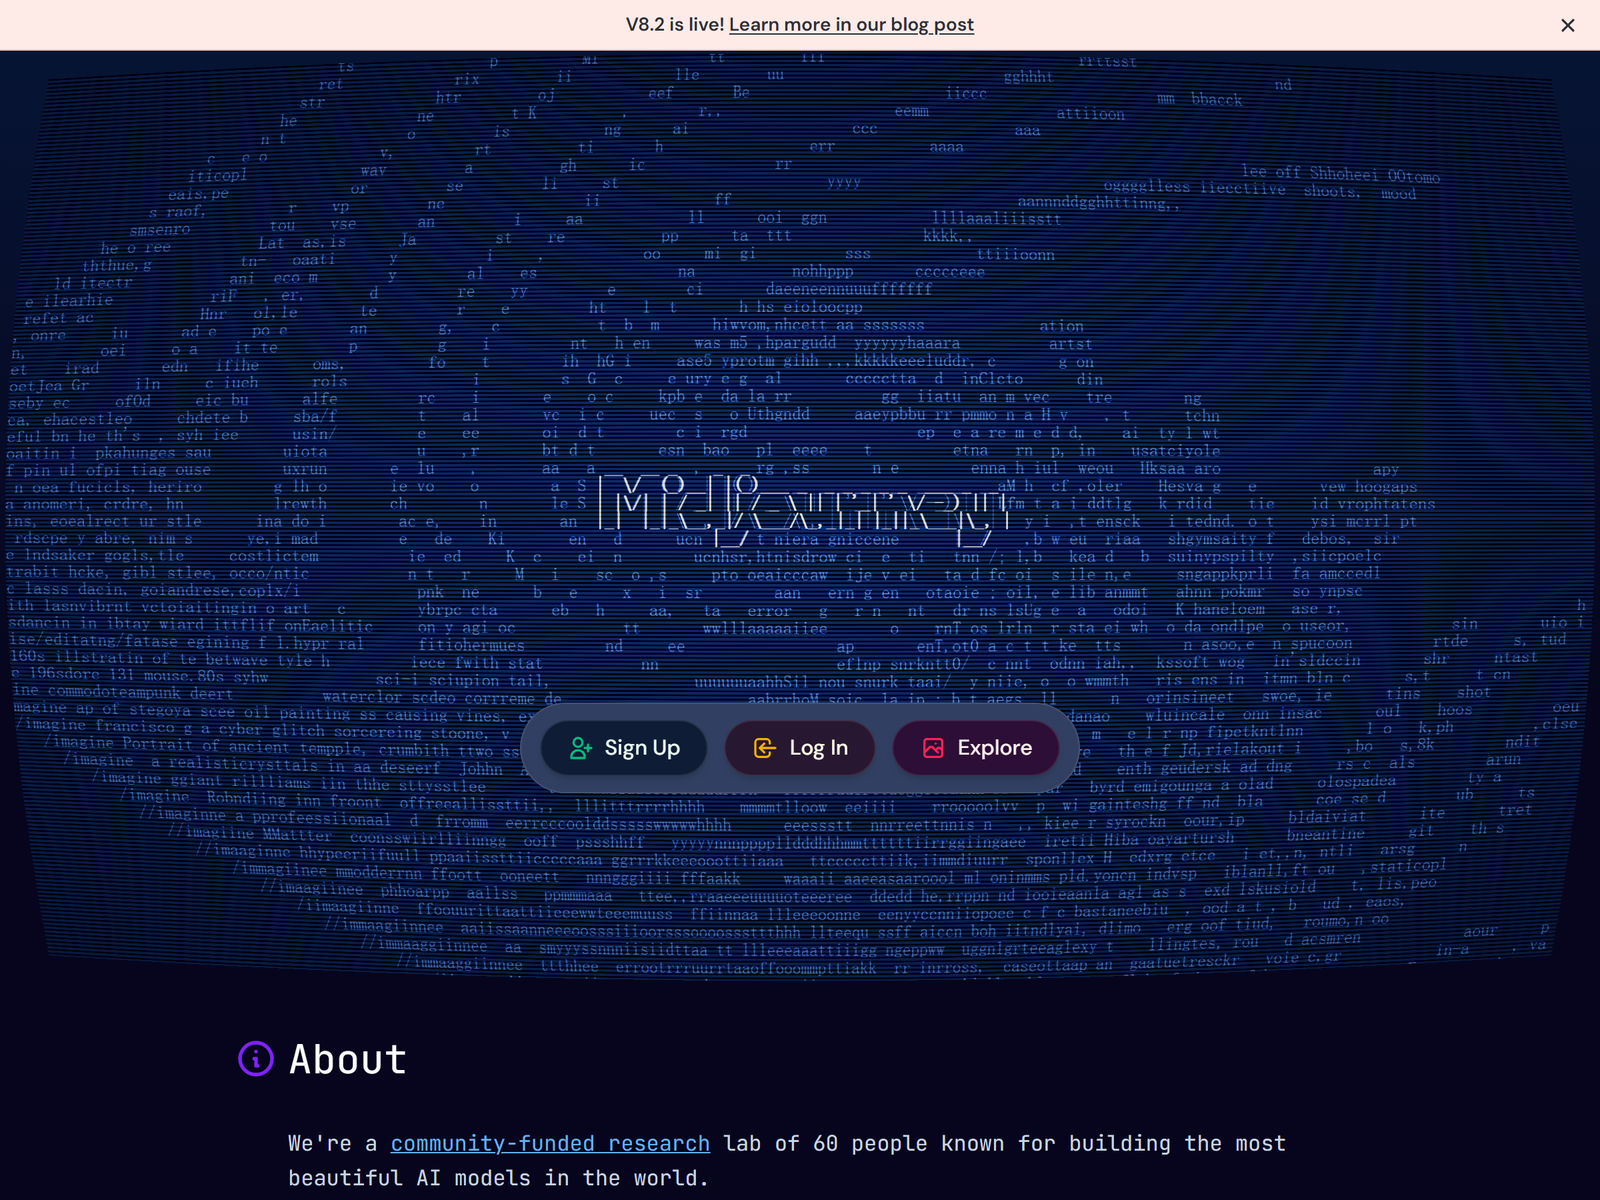The width and height of the screenshot is (1600, 1200).
Task: Click the Midjourney logo in the center
Action: click(803, 510)
